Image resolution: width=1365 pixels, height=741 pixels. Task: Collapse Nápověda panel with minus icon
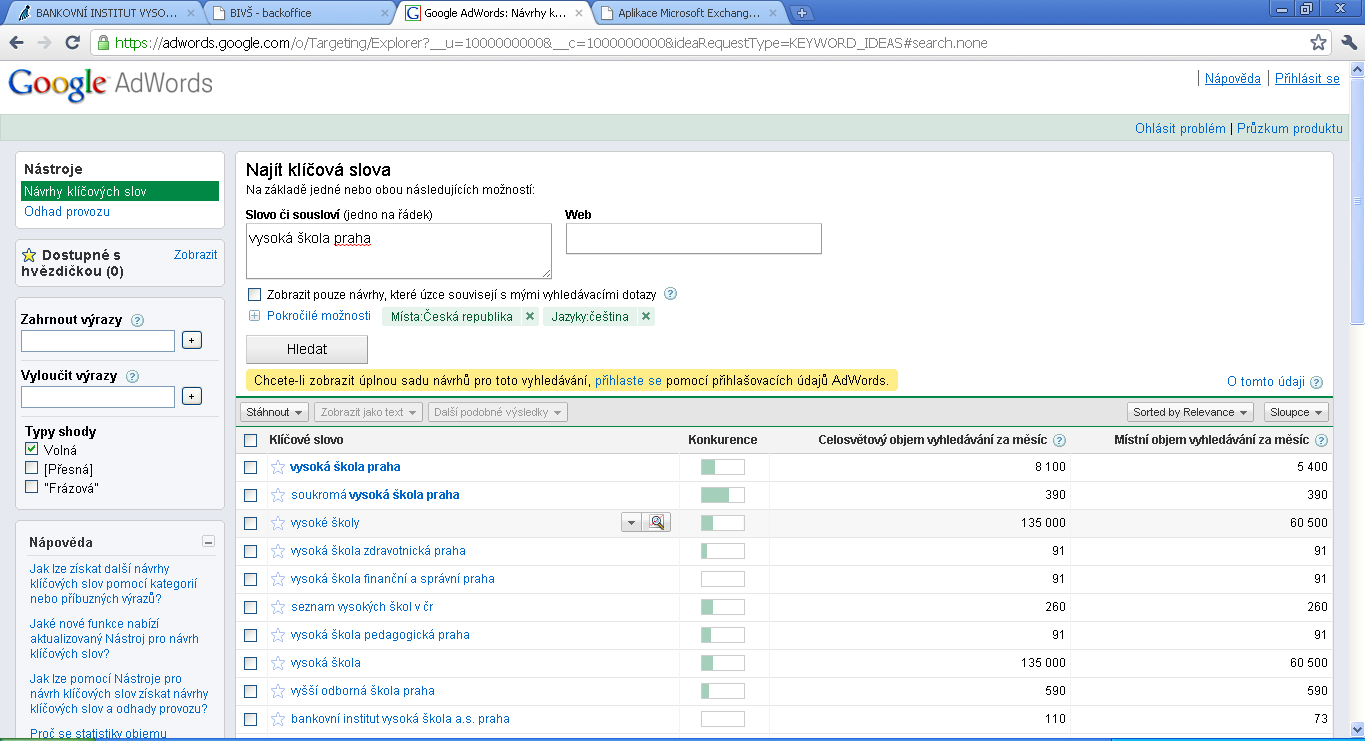click(208, 542)
